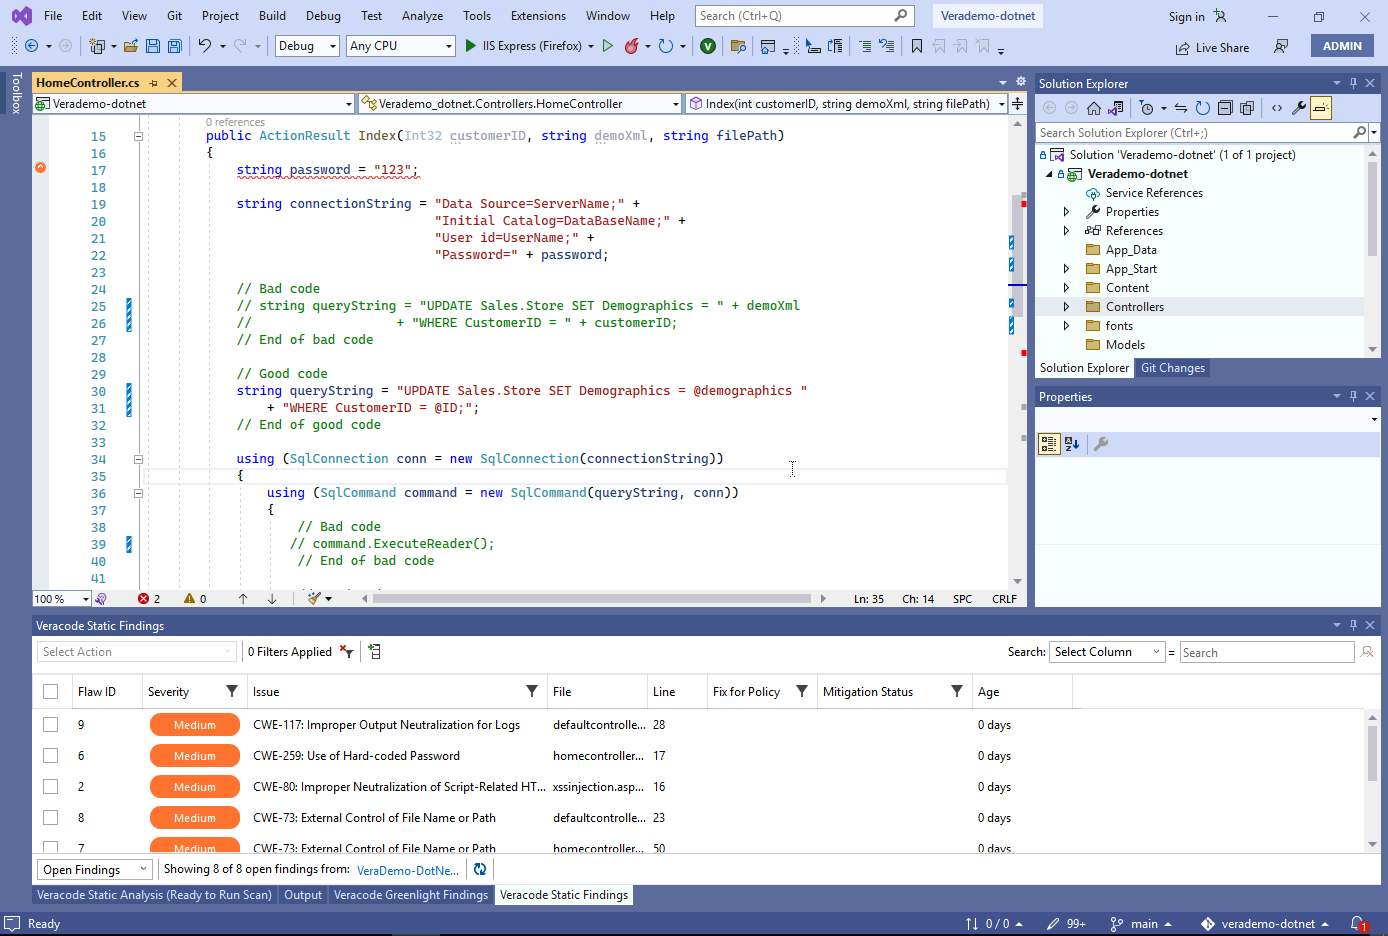Click the Hot Reload flame icon

click(x=631, y=46)
